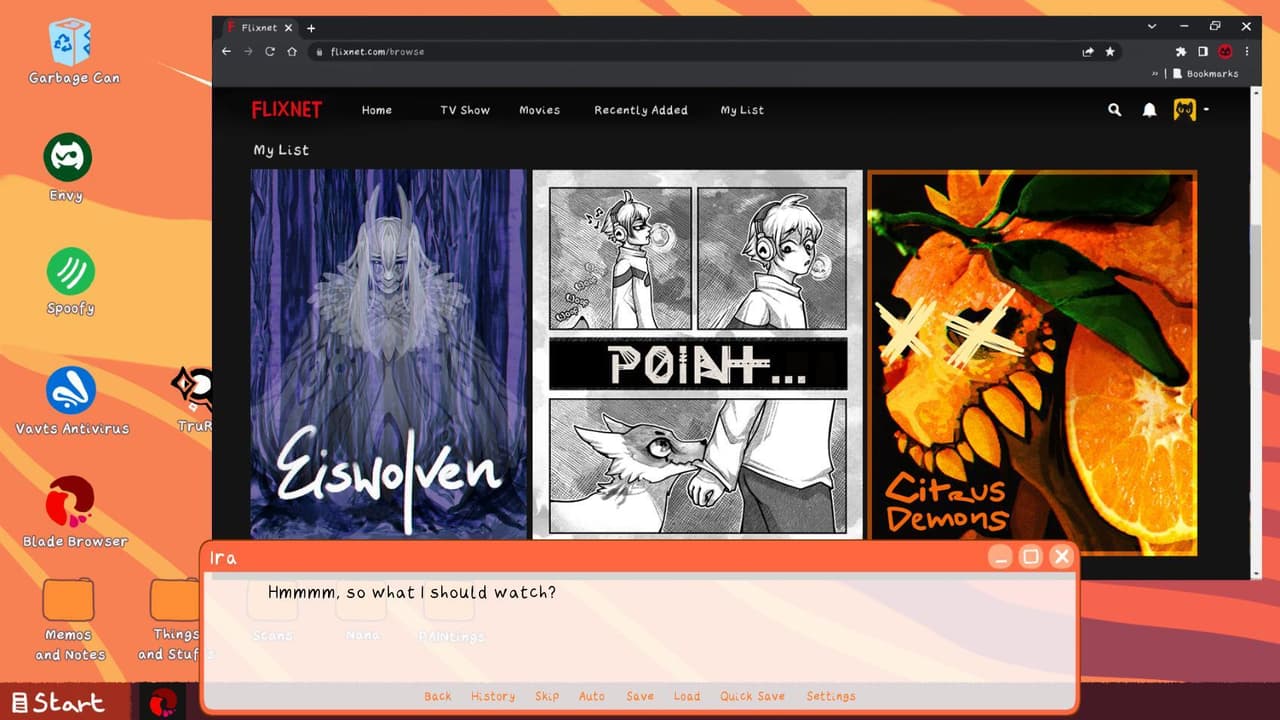1280x720 pixels.
Task: Open Recently Added
Action: pos(641,110)
